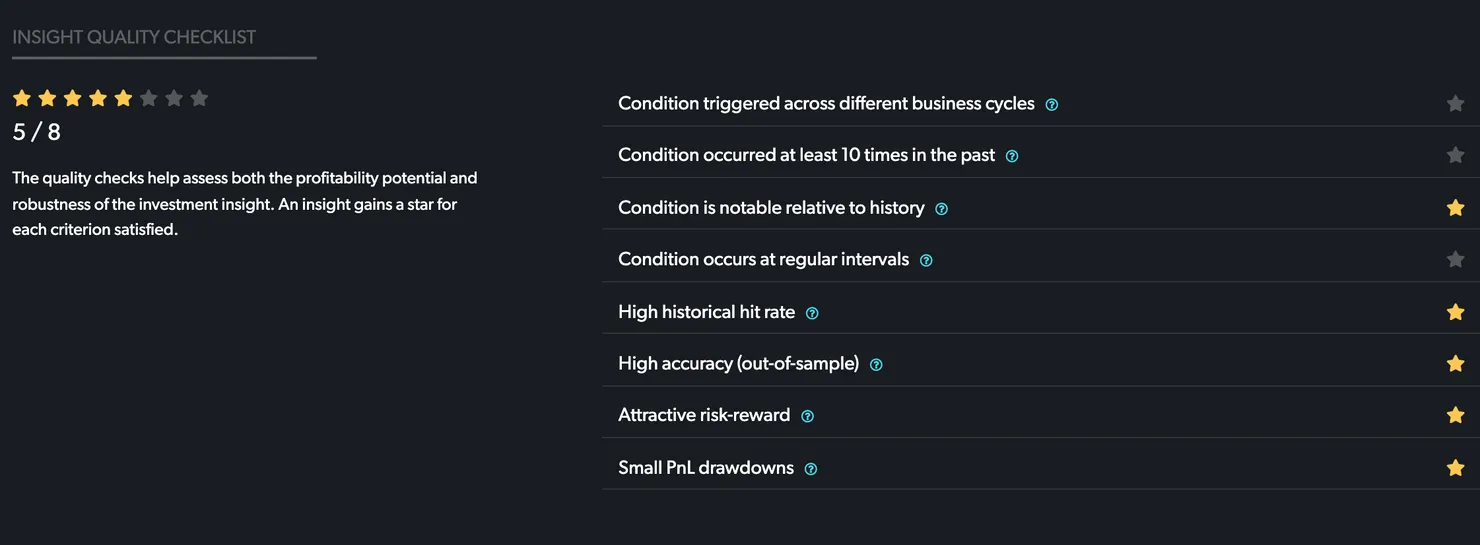
Task: Show help for regular intervals condition
Action: coord(926,260)
